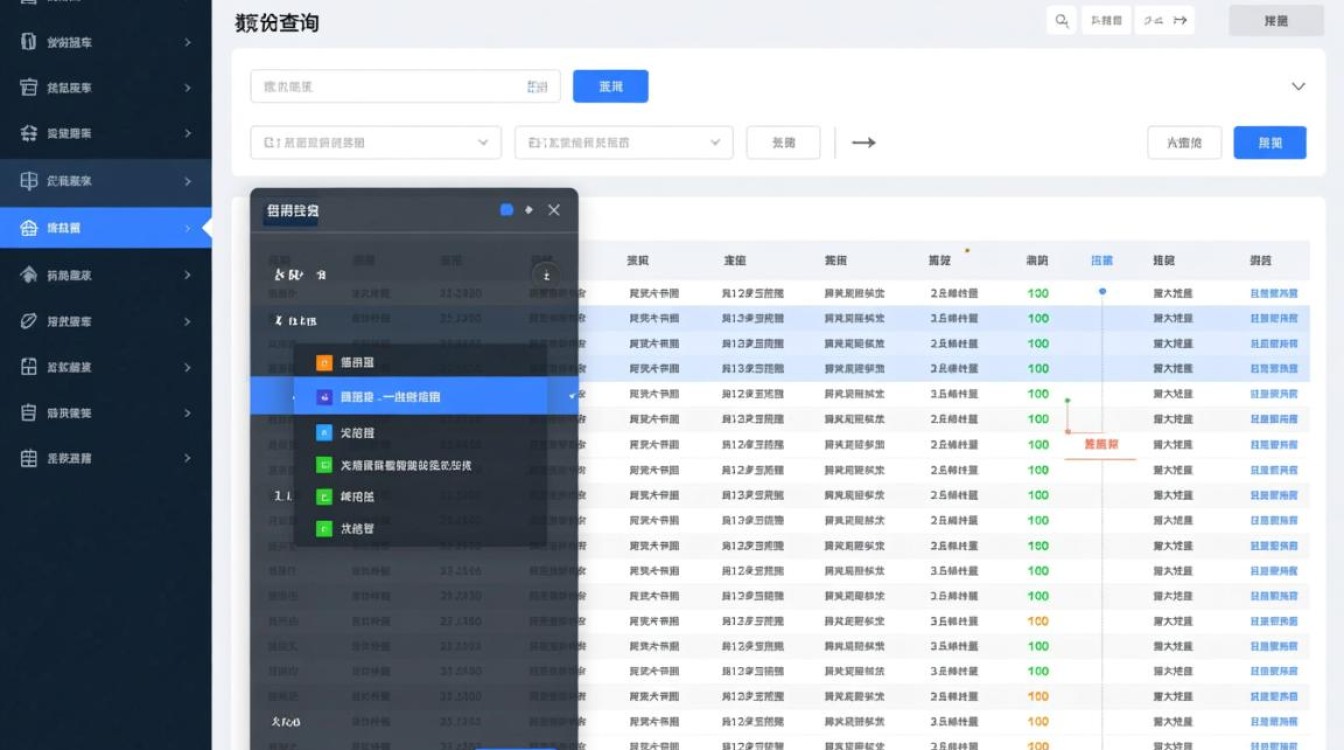Open the hovered sidebar row with split-panel icon

[105, 181]
